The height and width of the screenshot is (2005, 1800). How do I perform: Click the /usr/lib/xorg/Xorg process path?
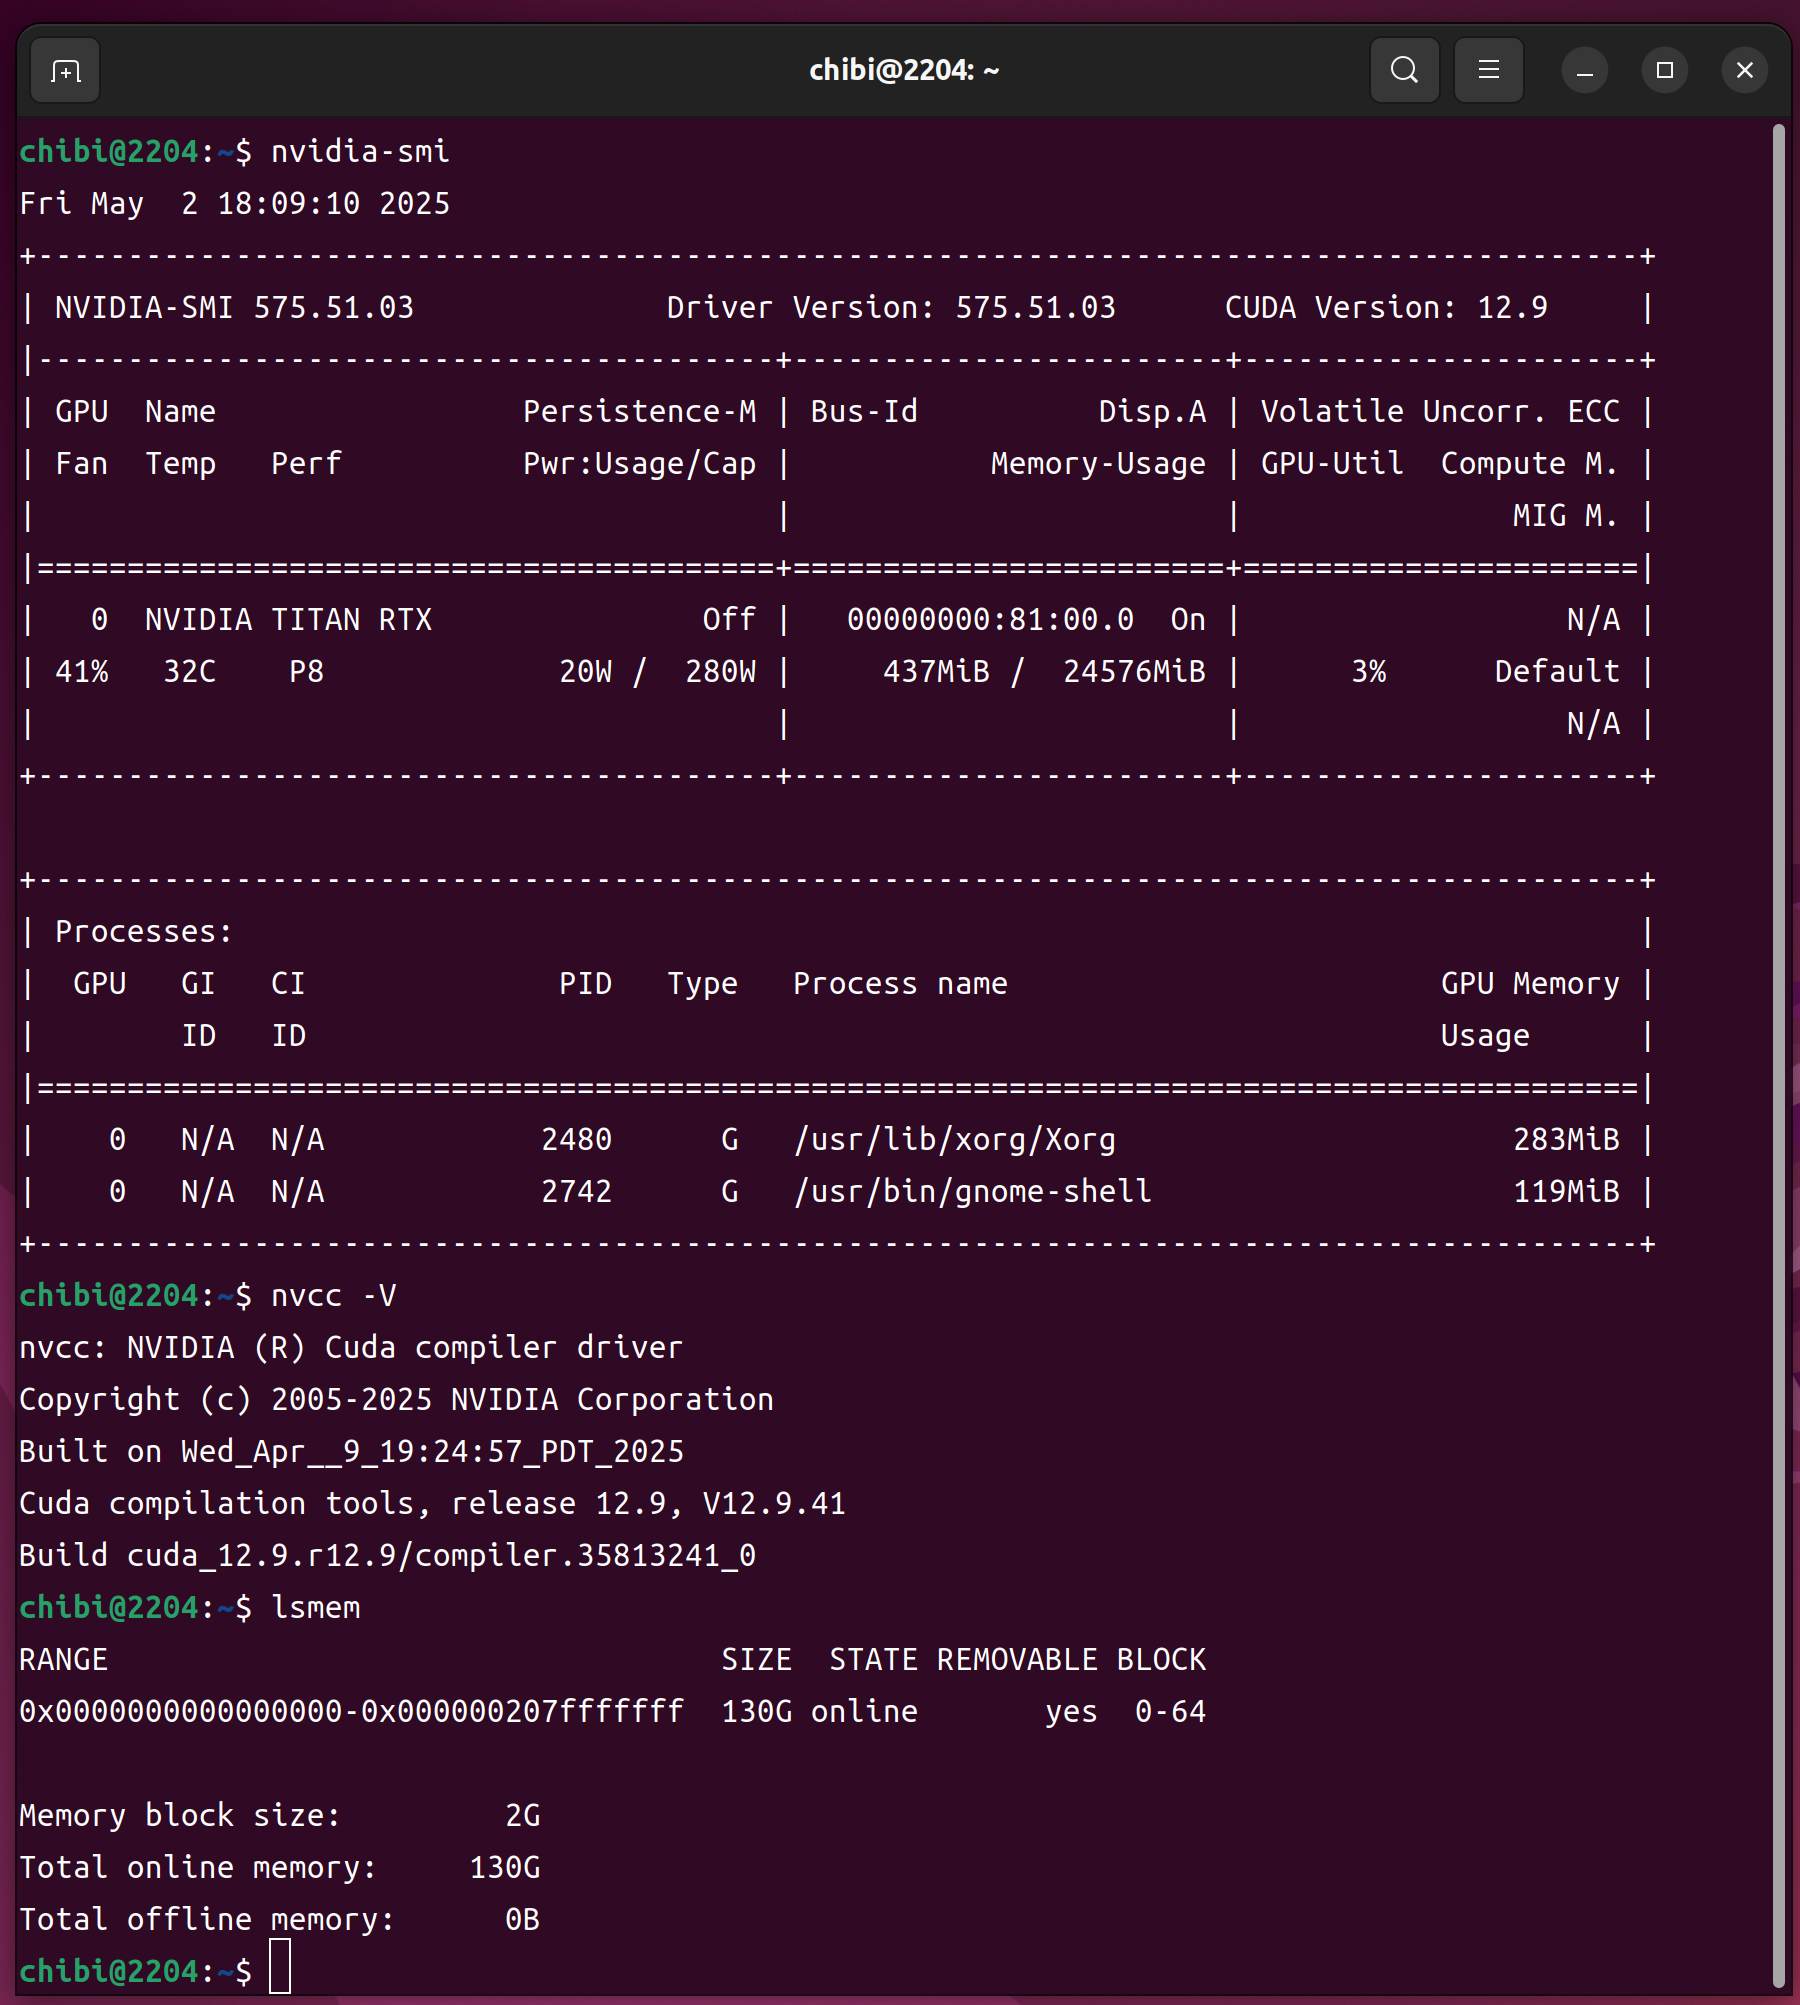coord(954,1140)
